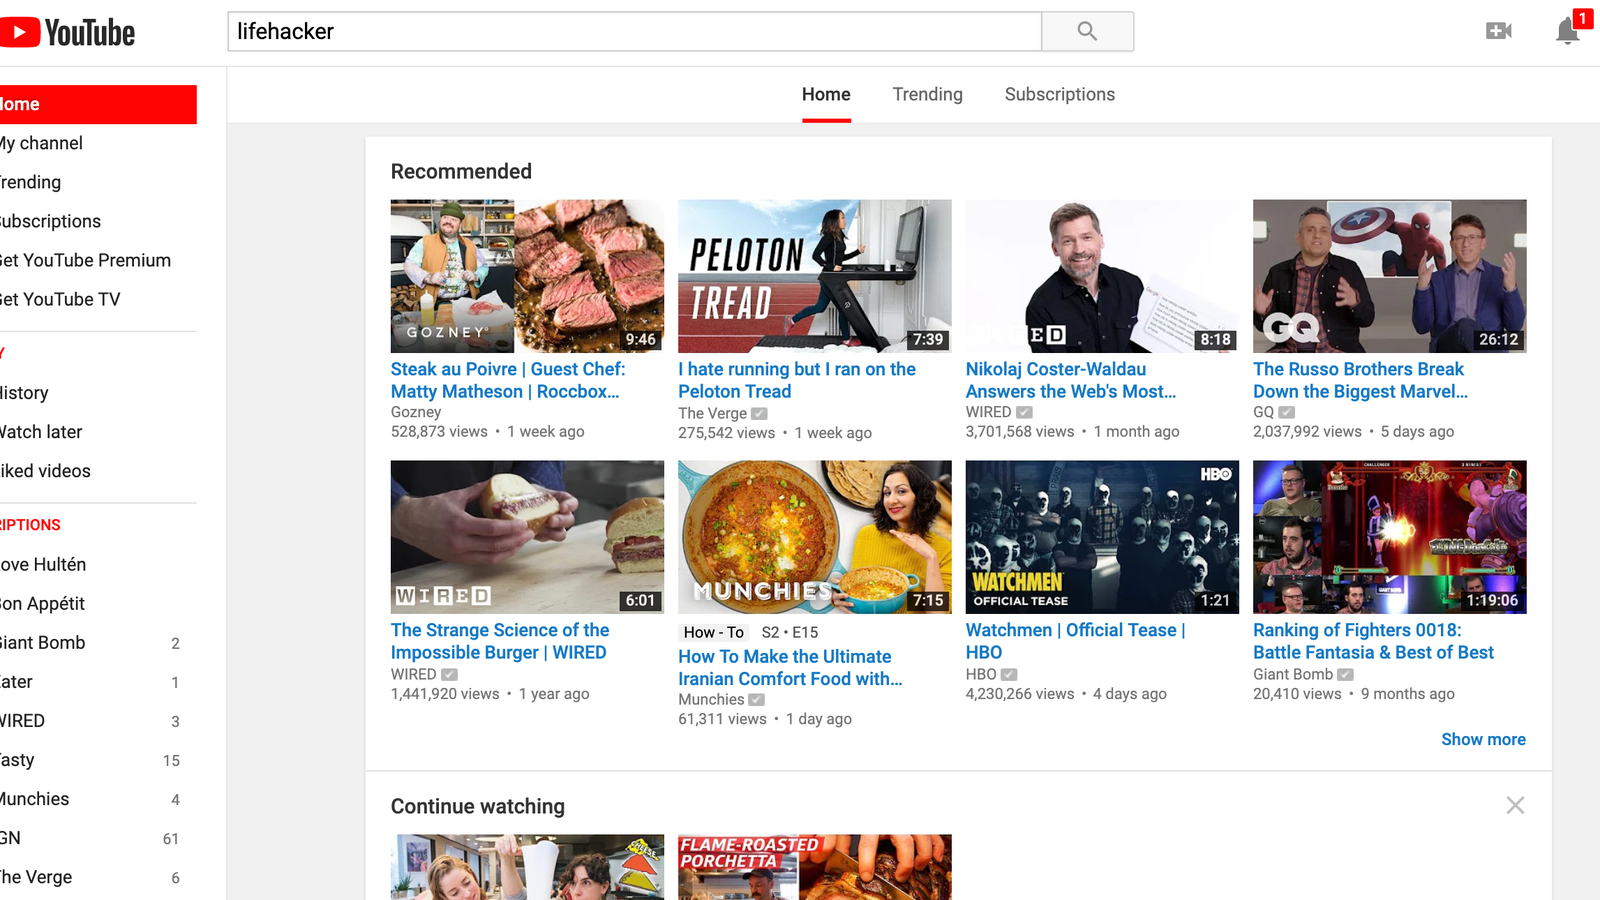Open Flame-Roasted Porchetta thumbnail in Continue watching
Viewport: 1600px width, 900px height.
point(815,867)
